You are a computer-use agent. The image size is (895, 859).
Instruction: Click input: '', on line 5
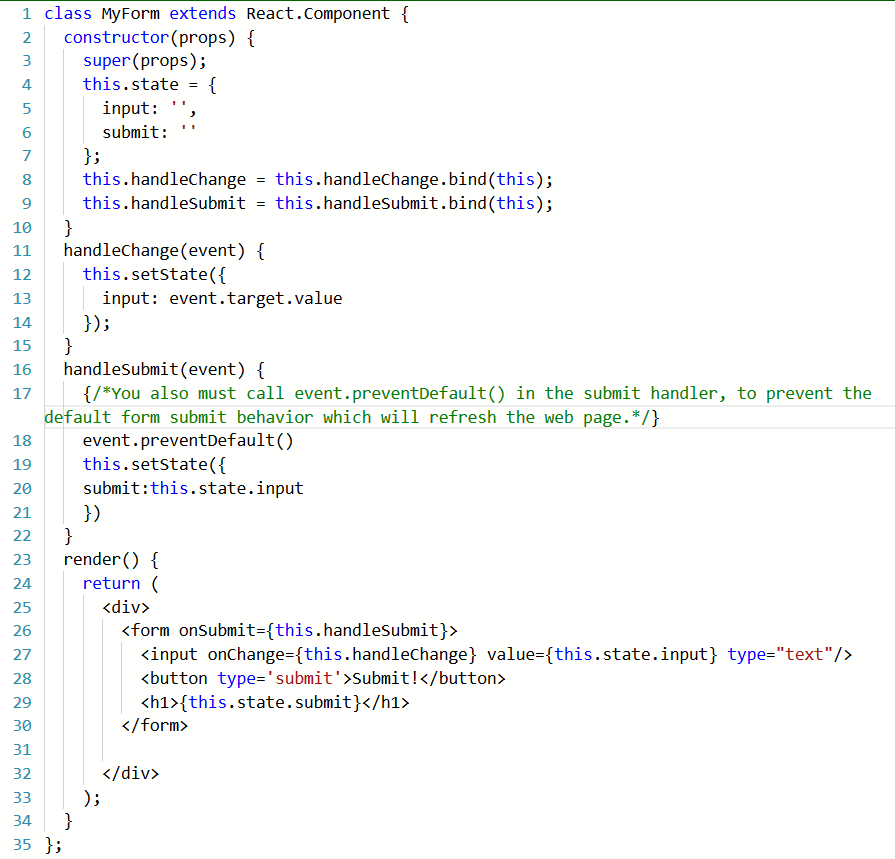coord(150,108)
